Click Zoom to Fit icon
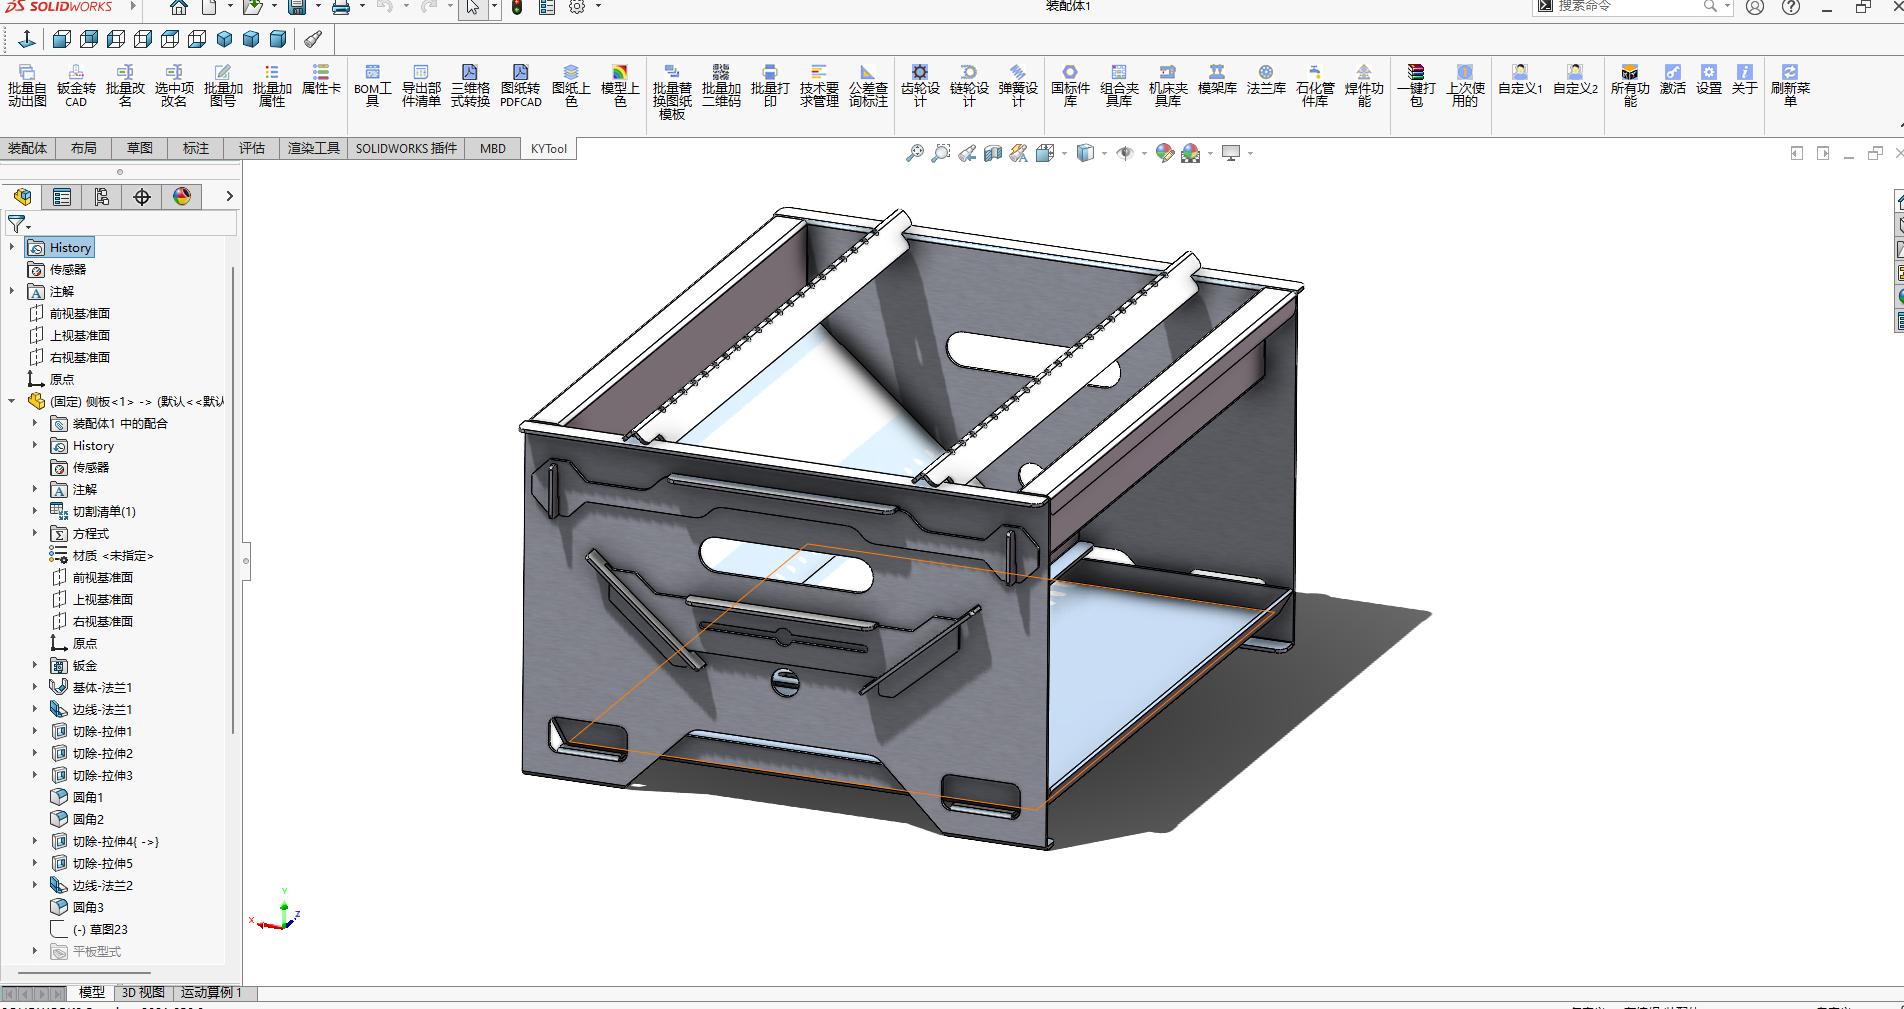The width and height of the screenshot is (1904, 1009). (x=914, y=153)
